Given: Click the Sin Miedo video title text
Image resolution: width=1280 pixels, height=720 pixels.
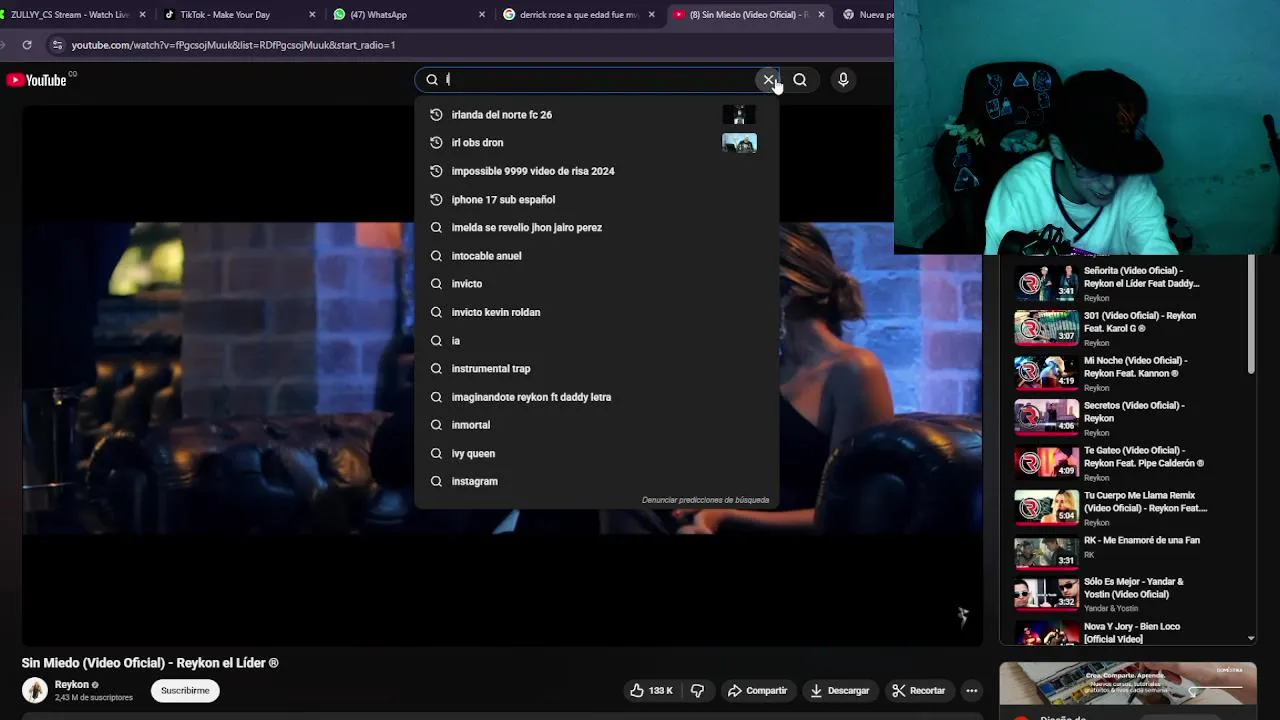Looking at the screenshot, I should click(x=150, y=663).
